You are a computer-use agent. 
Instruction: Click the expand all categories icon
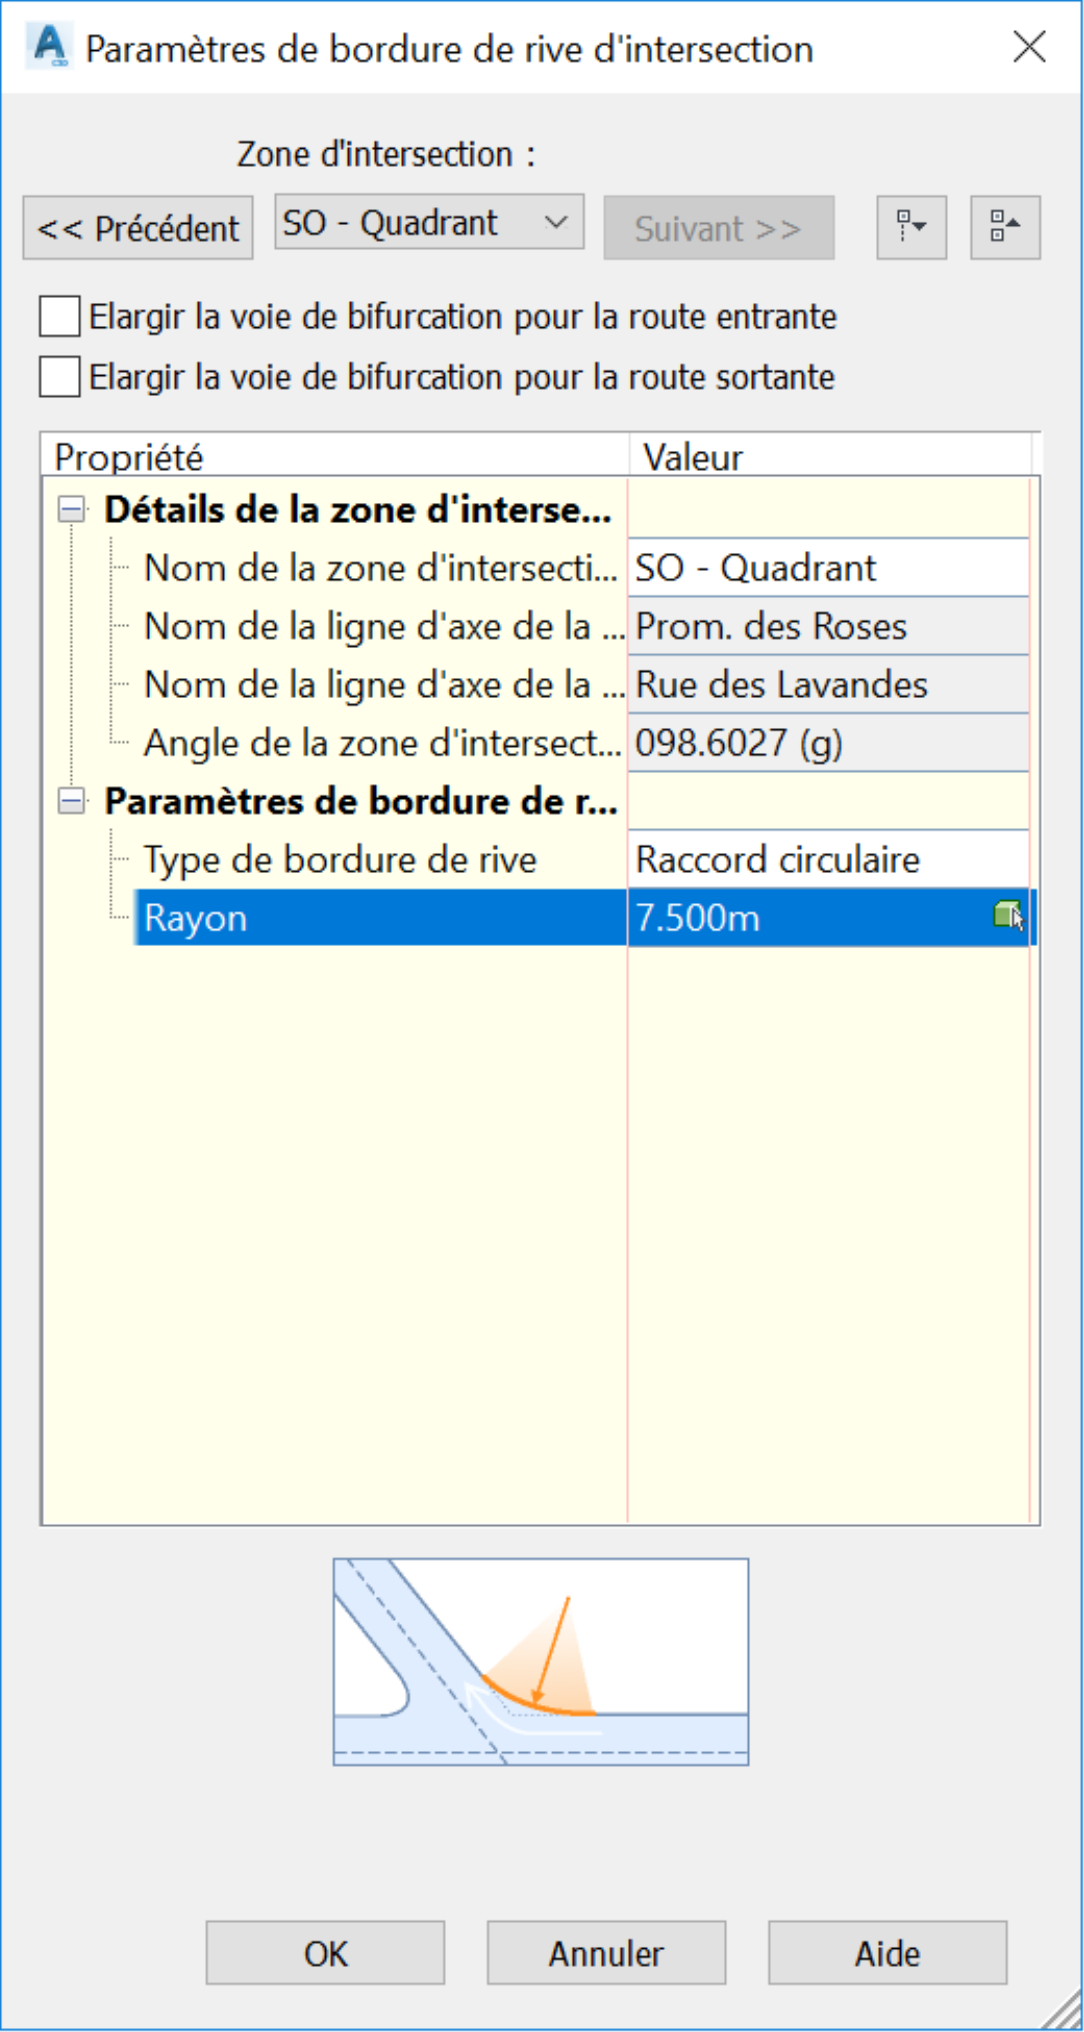911,227
